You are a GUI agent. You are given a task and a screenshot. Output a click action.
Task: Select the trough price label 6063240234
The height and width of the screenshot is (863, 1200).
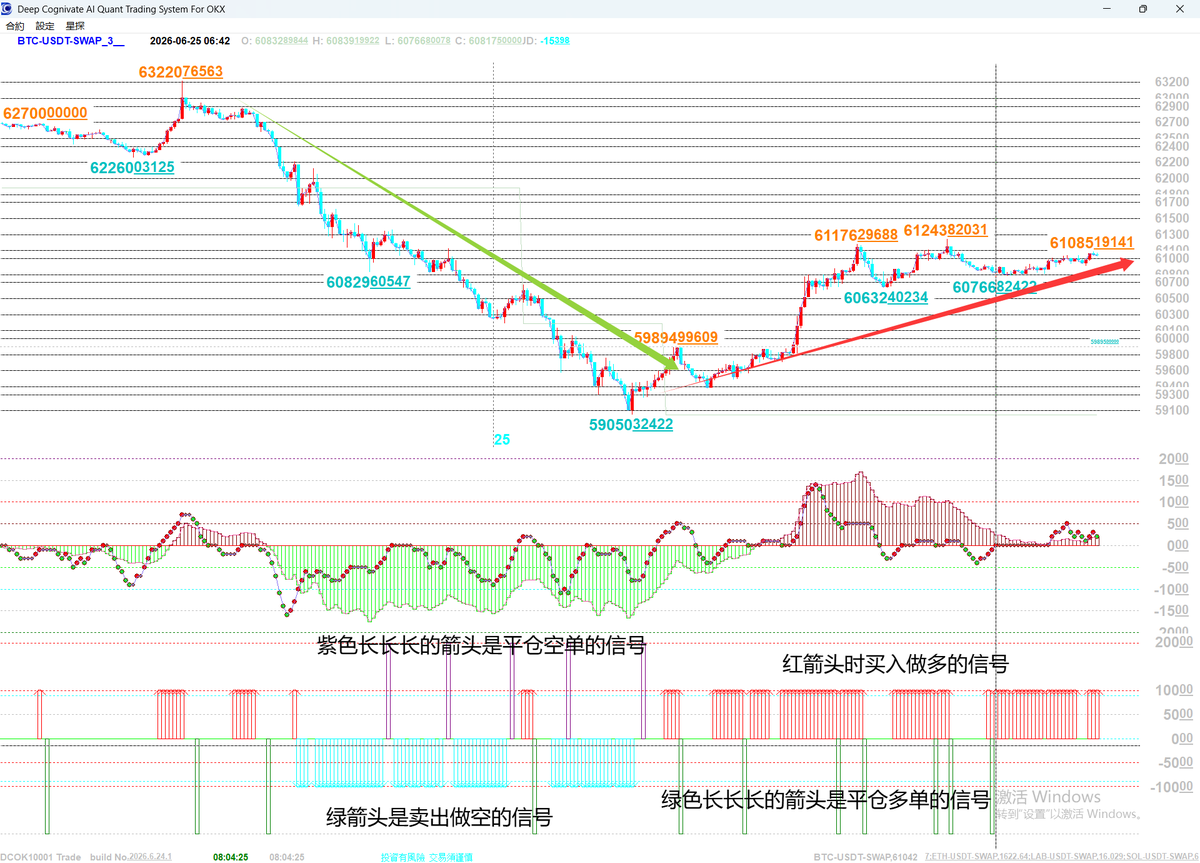[885, 297]
